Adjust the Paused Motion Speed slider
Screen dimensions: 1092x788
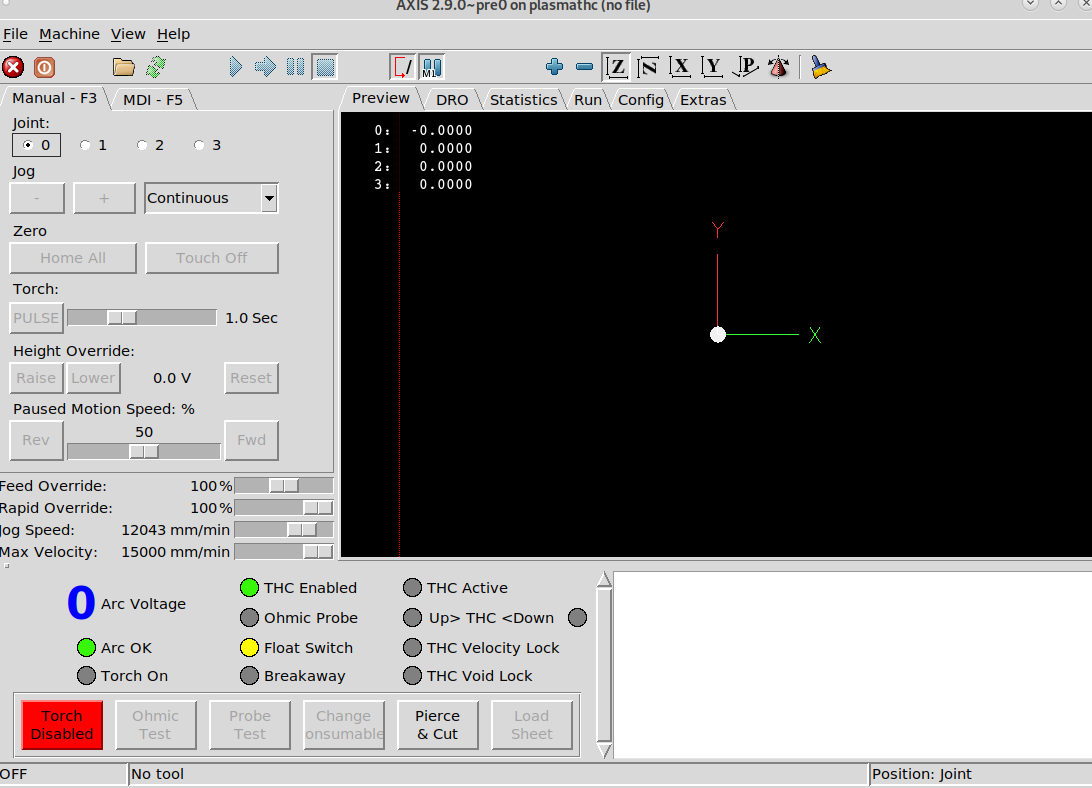[144, 451]
